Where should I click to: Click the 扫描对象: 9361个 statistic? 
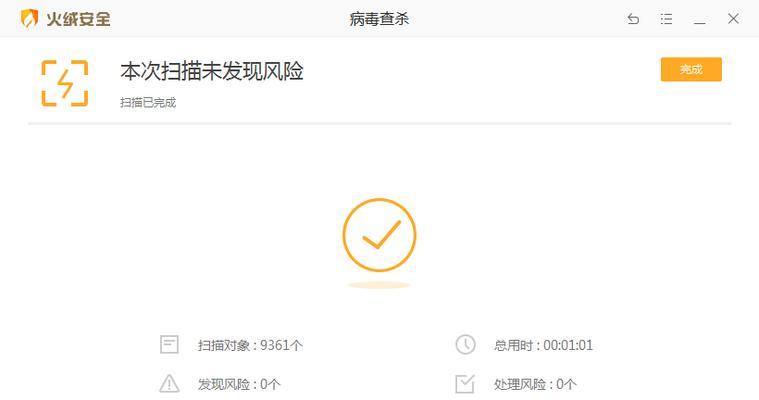[x=250, y=345]
